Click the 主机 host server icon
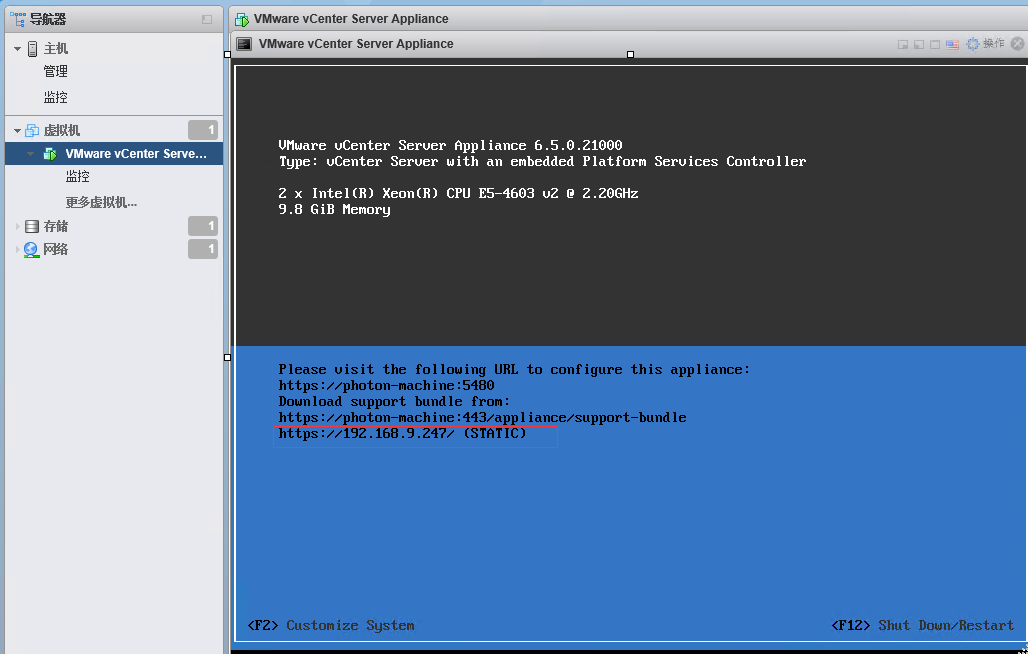The image size is (1028, 654). (x=32, y=48)
